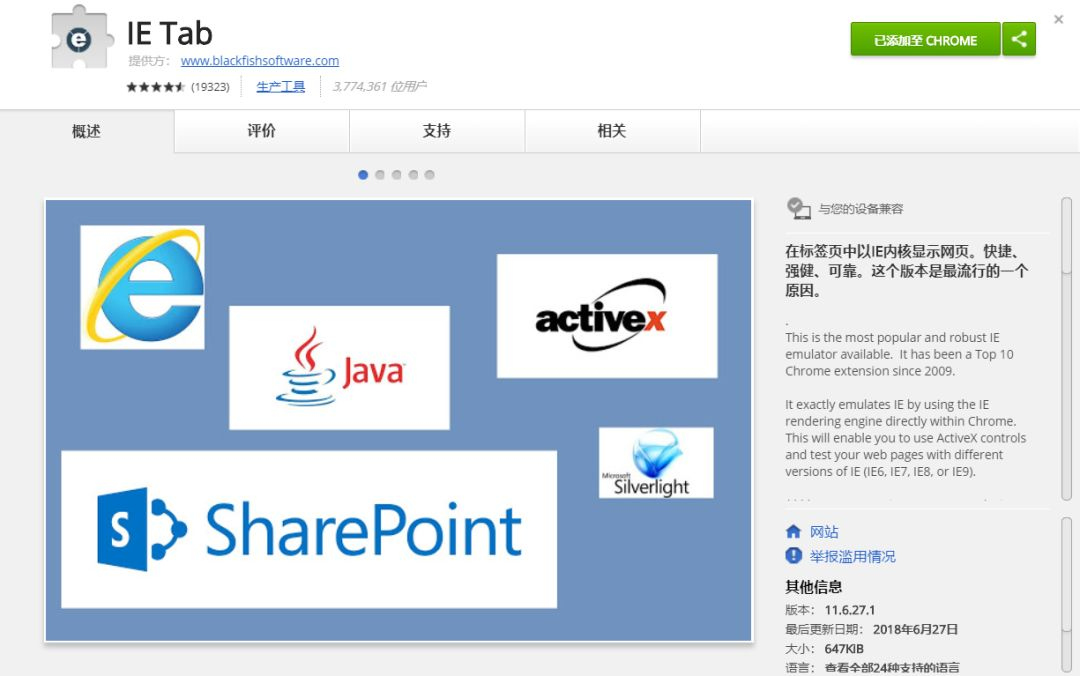
Task: Select the second carousel dot
Action: [380, 175]
